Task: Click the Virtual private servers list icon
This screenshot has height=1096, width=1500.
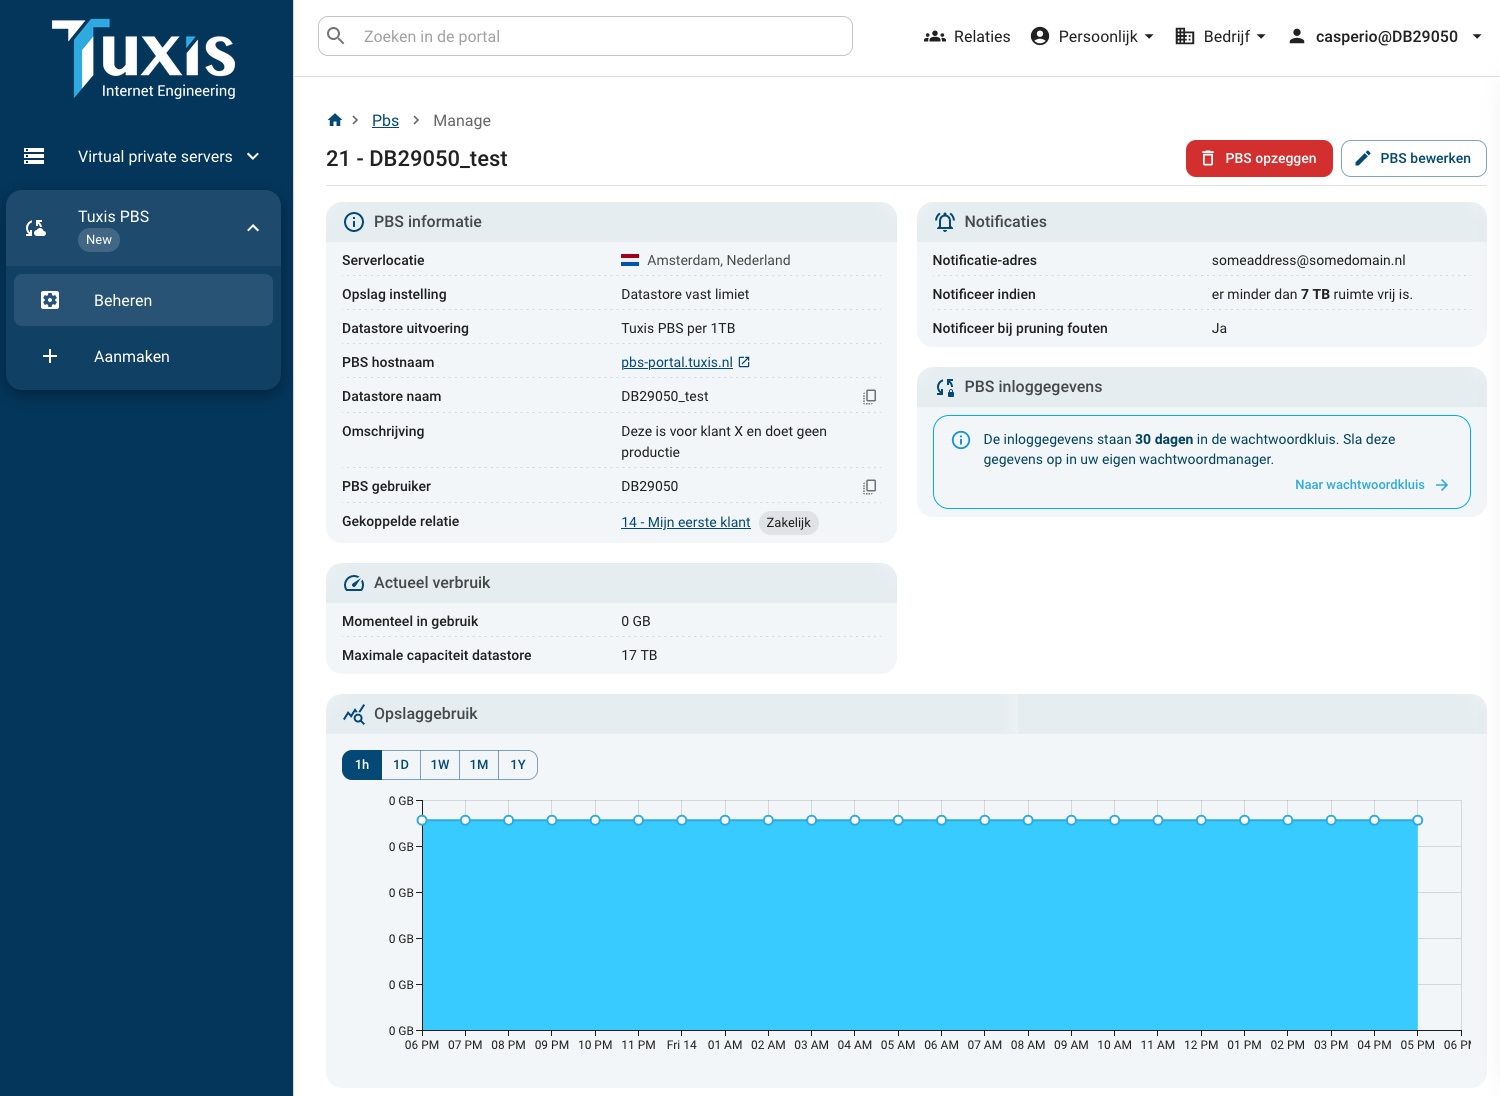Action: (34, 156)
